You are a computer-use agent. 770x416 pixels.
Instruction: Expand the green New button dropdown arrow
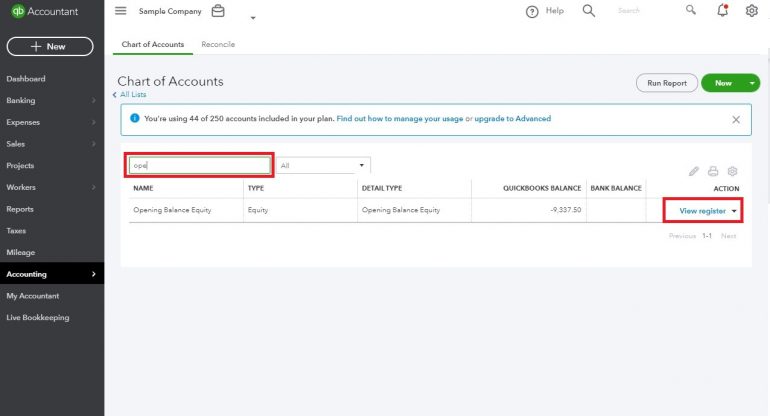pyautogui.click(x=752, y=83)
